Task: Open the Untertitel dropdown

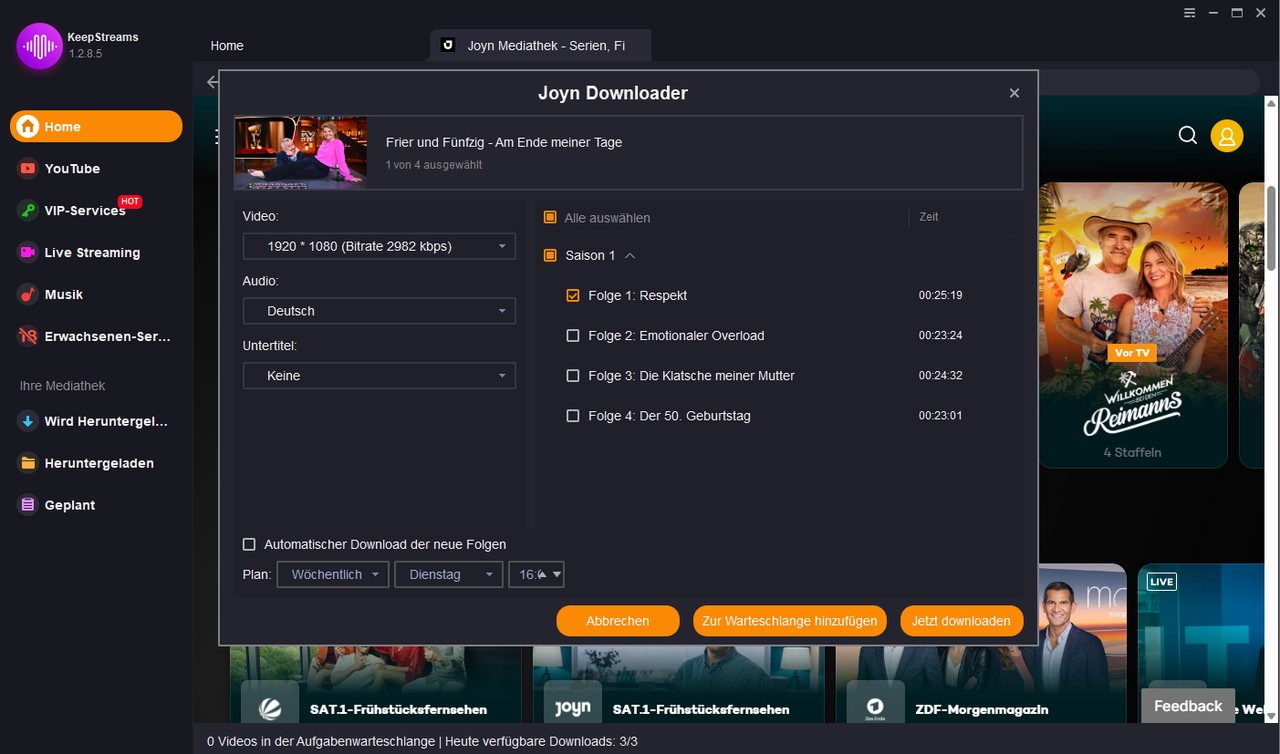Action: pos(379,375)
